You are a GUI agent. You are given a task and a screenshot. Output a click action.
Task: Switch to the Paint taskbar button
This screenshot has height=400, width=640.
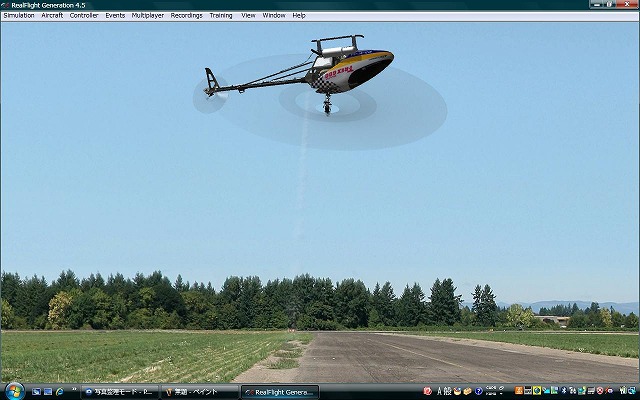tap(200, 392)
